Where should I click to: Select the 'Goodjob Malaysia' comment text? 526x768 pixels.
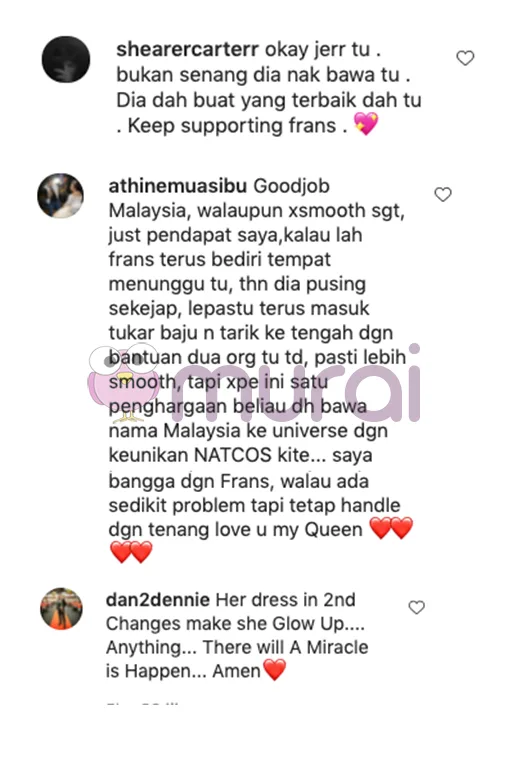coord(257,370)
